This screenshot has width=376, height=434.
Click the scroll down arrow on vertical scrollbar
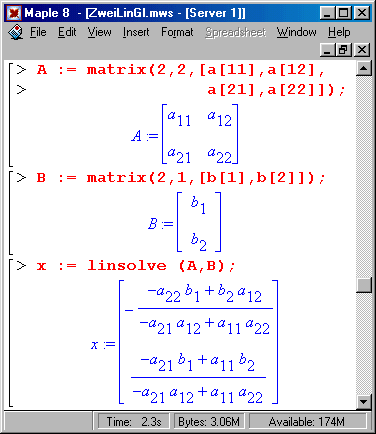364,401
